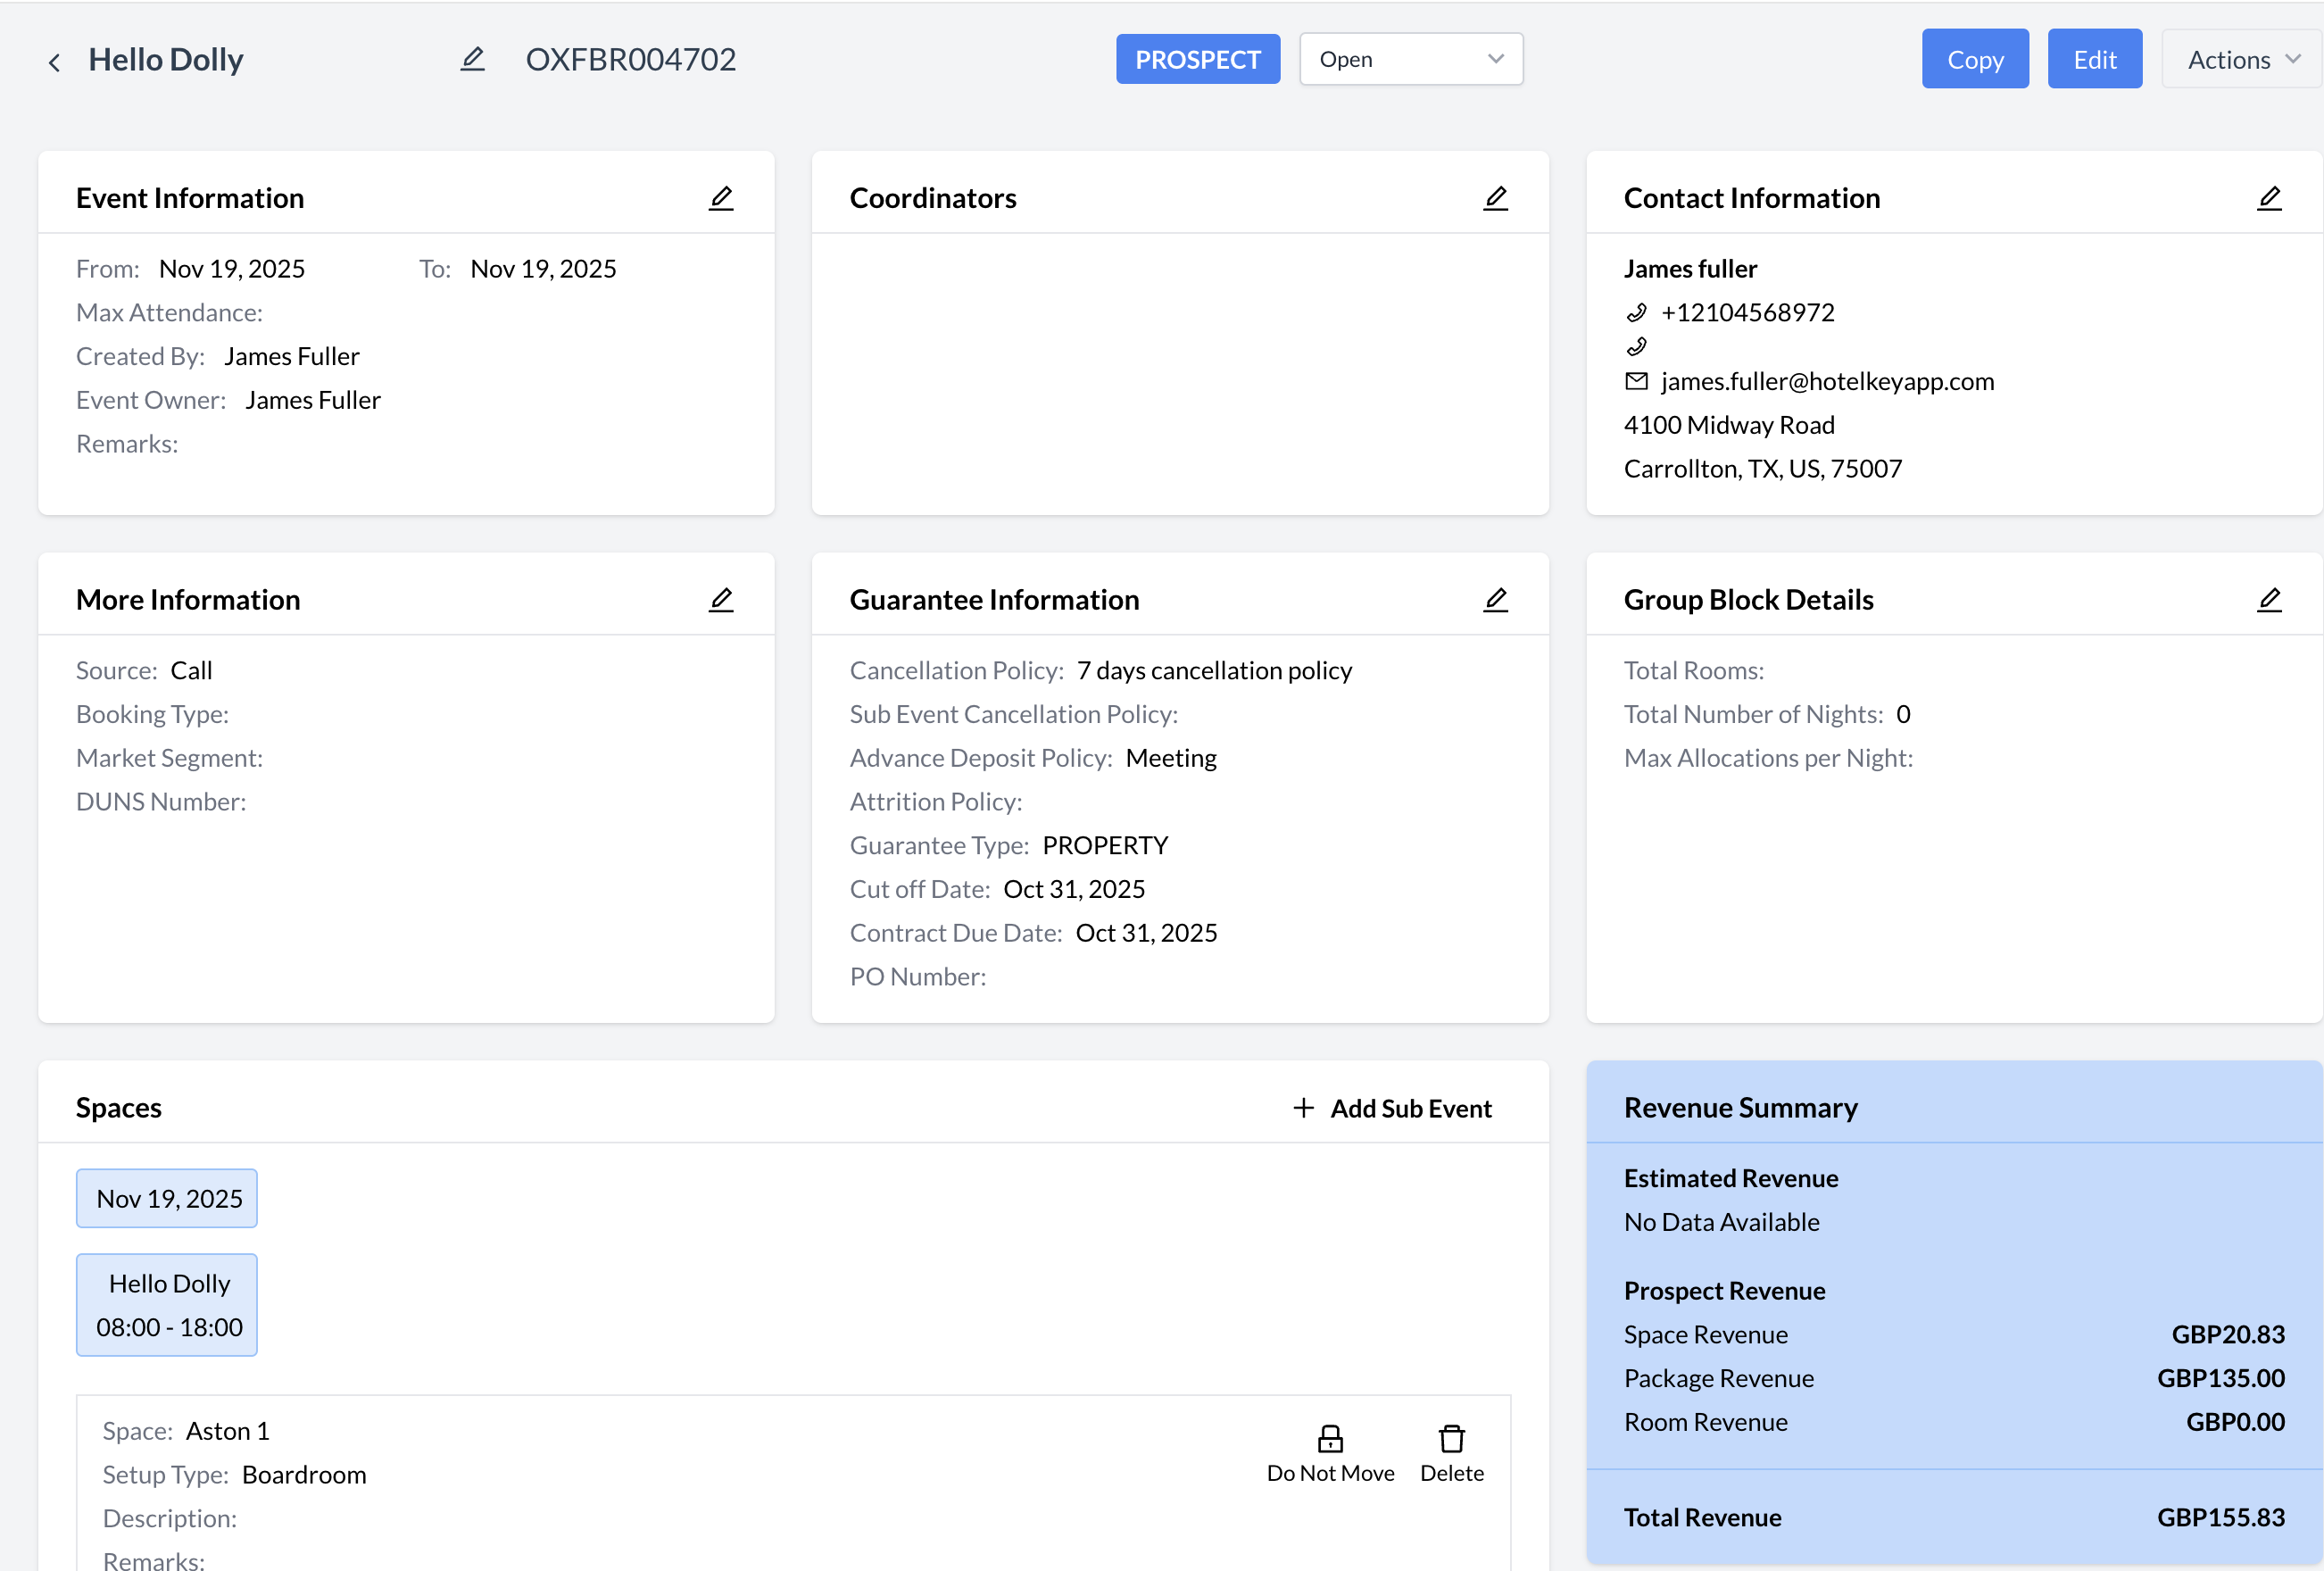Viewport: 2324px width, 1571px height.
Task: Select the Hello Dolly 08:00 - 18:00 sub event
Action: pyautogui.click(x=168, y=1305)
